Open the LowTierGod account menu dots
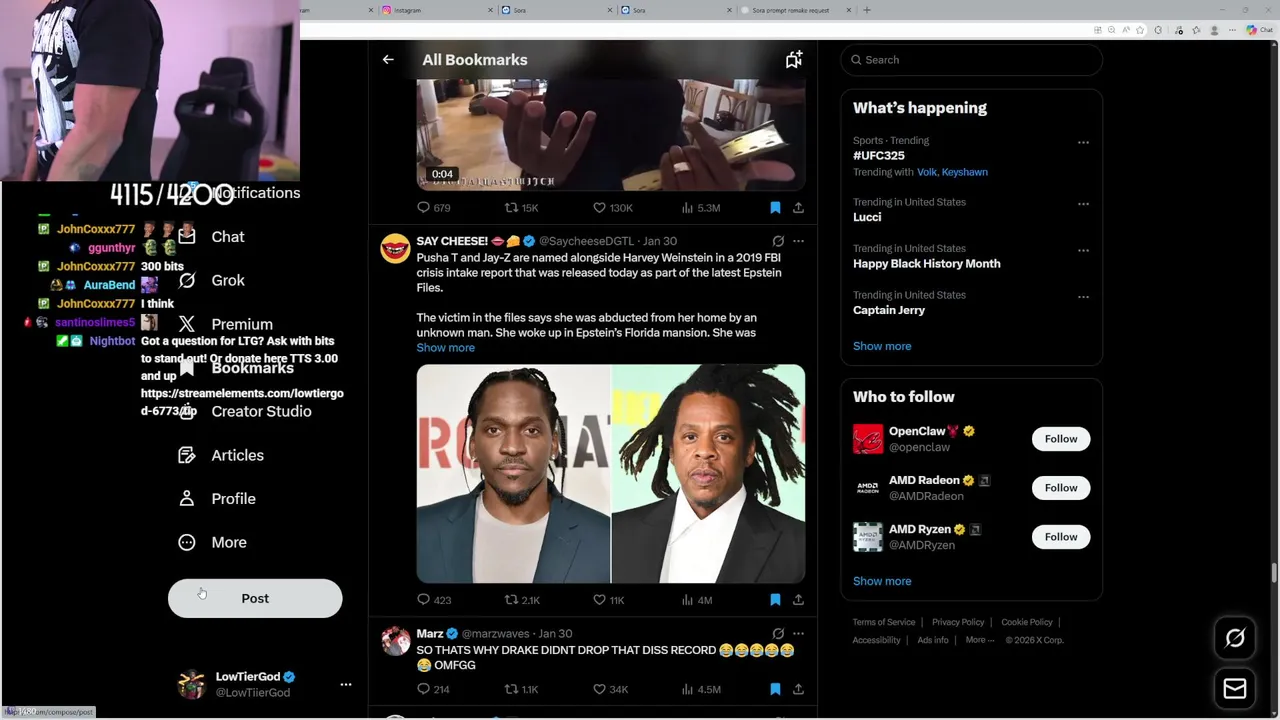Image resolution: width=1280 pixels, height=720 pixels. point(346,685)
